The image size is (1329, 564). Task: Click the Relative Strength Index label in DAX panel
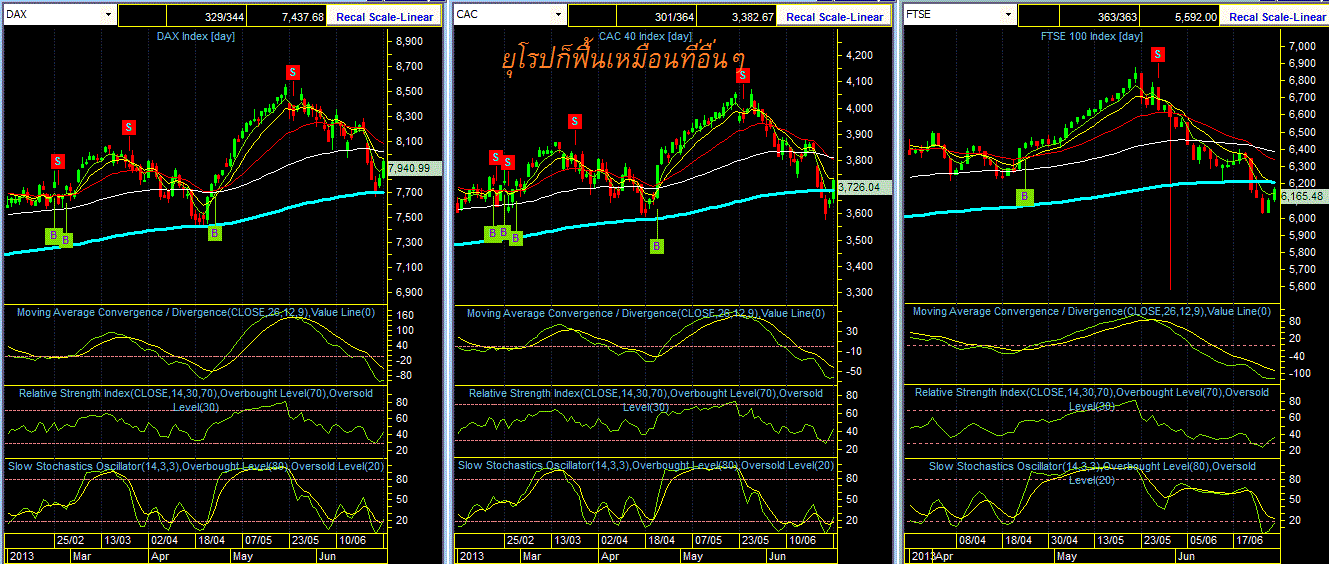(195, 399)
